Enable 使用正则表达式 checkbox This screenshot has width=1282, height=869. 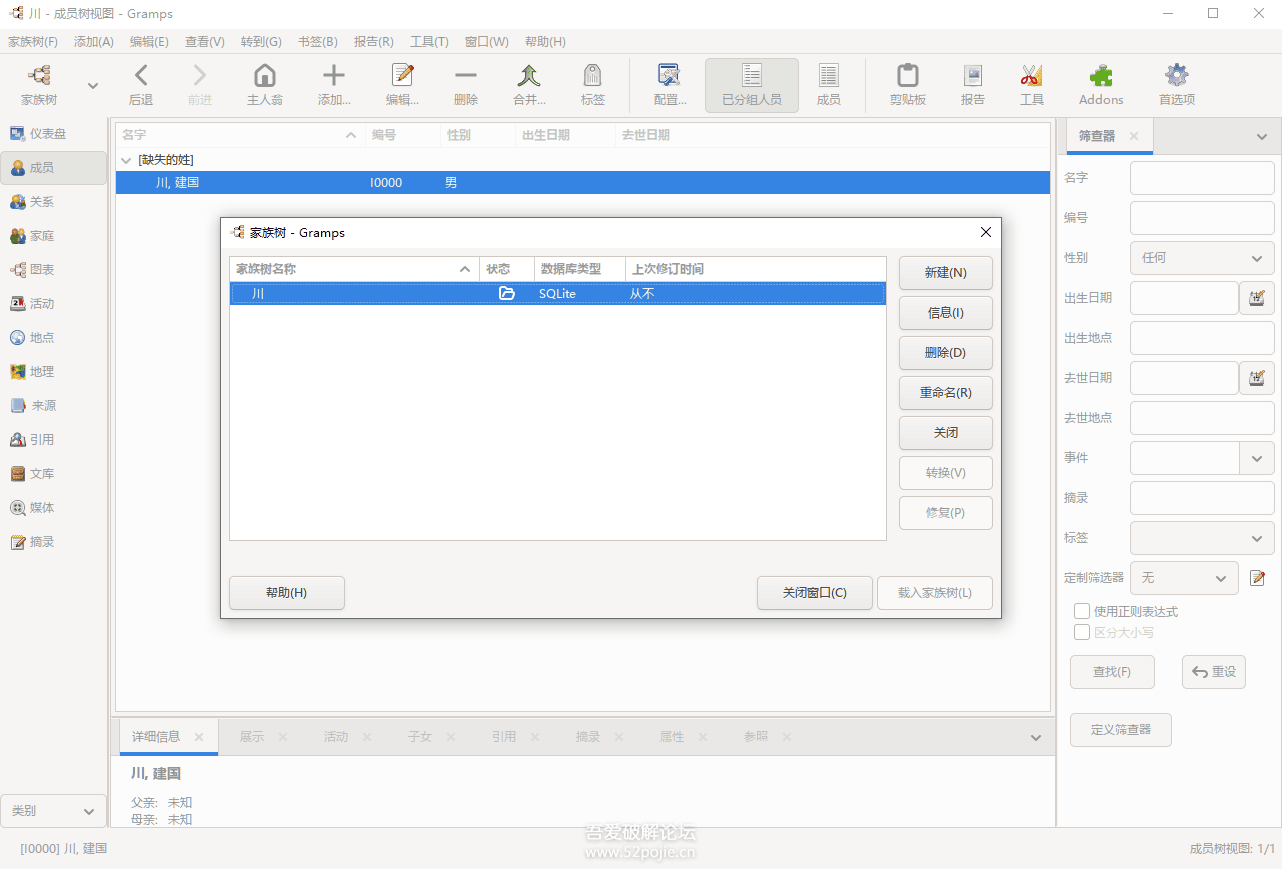(1082, 611)
